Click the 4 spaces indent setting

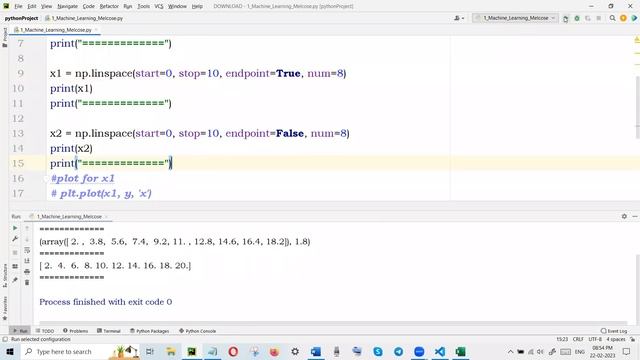click(x=616, y=339)
